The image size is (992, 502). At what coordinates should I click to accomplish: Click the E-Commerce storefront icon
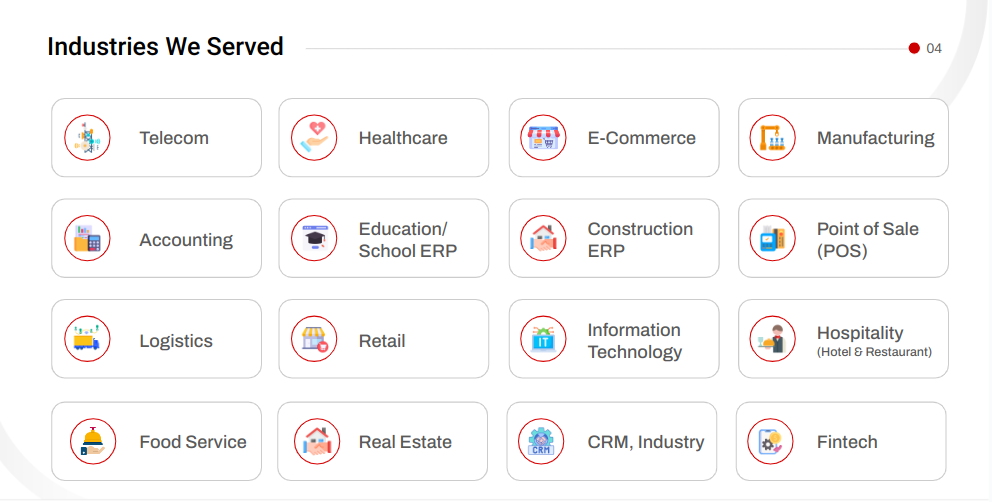(543, 138)
